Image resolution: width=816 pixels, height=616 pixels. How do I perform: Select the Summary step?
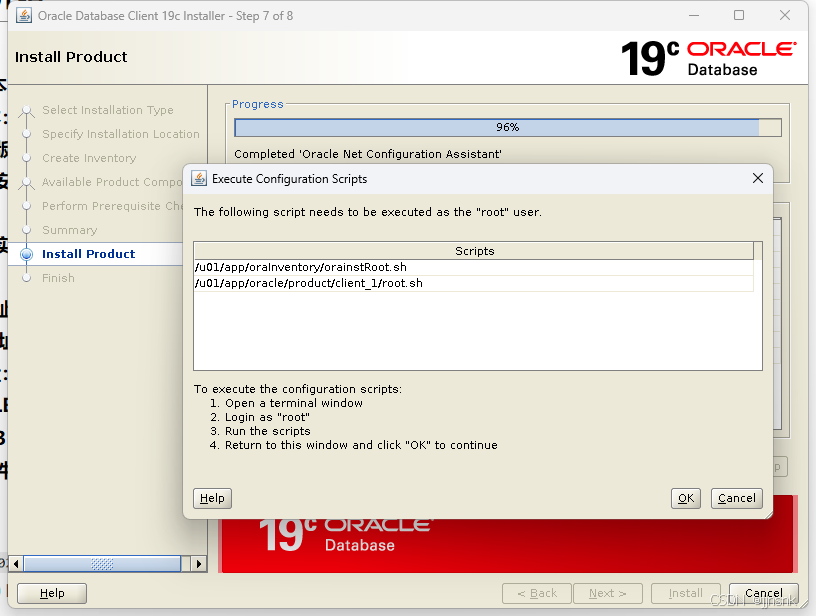click(69, 229)
